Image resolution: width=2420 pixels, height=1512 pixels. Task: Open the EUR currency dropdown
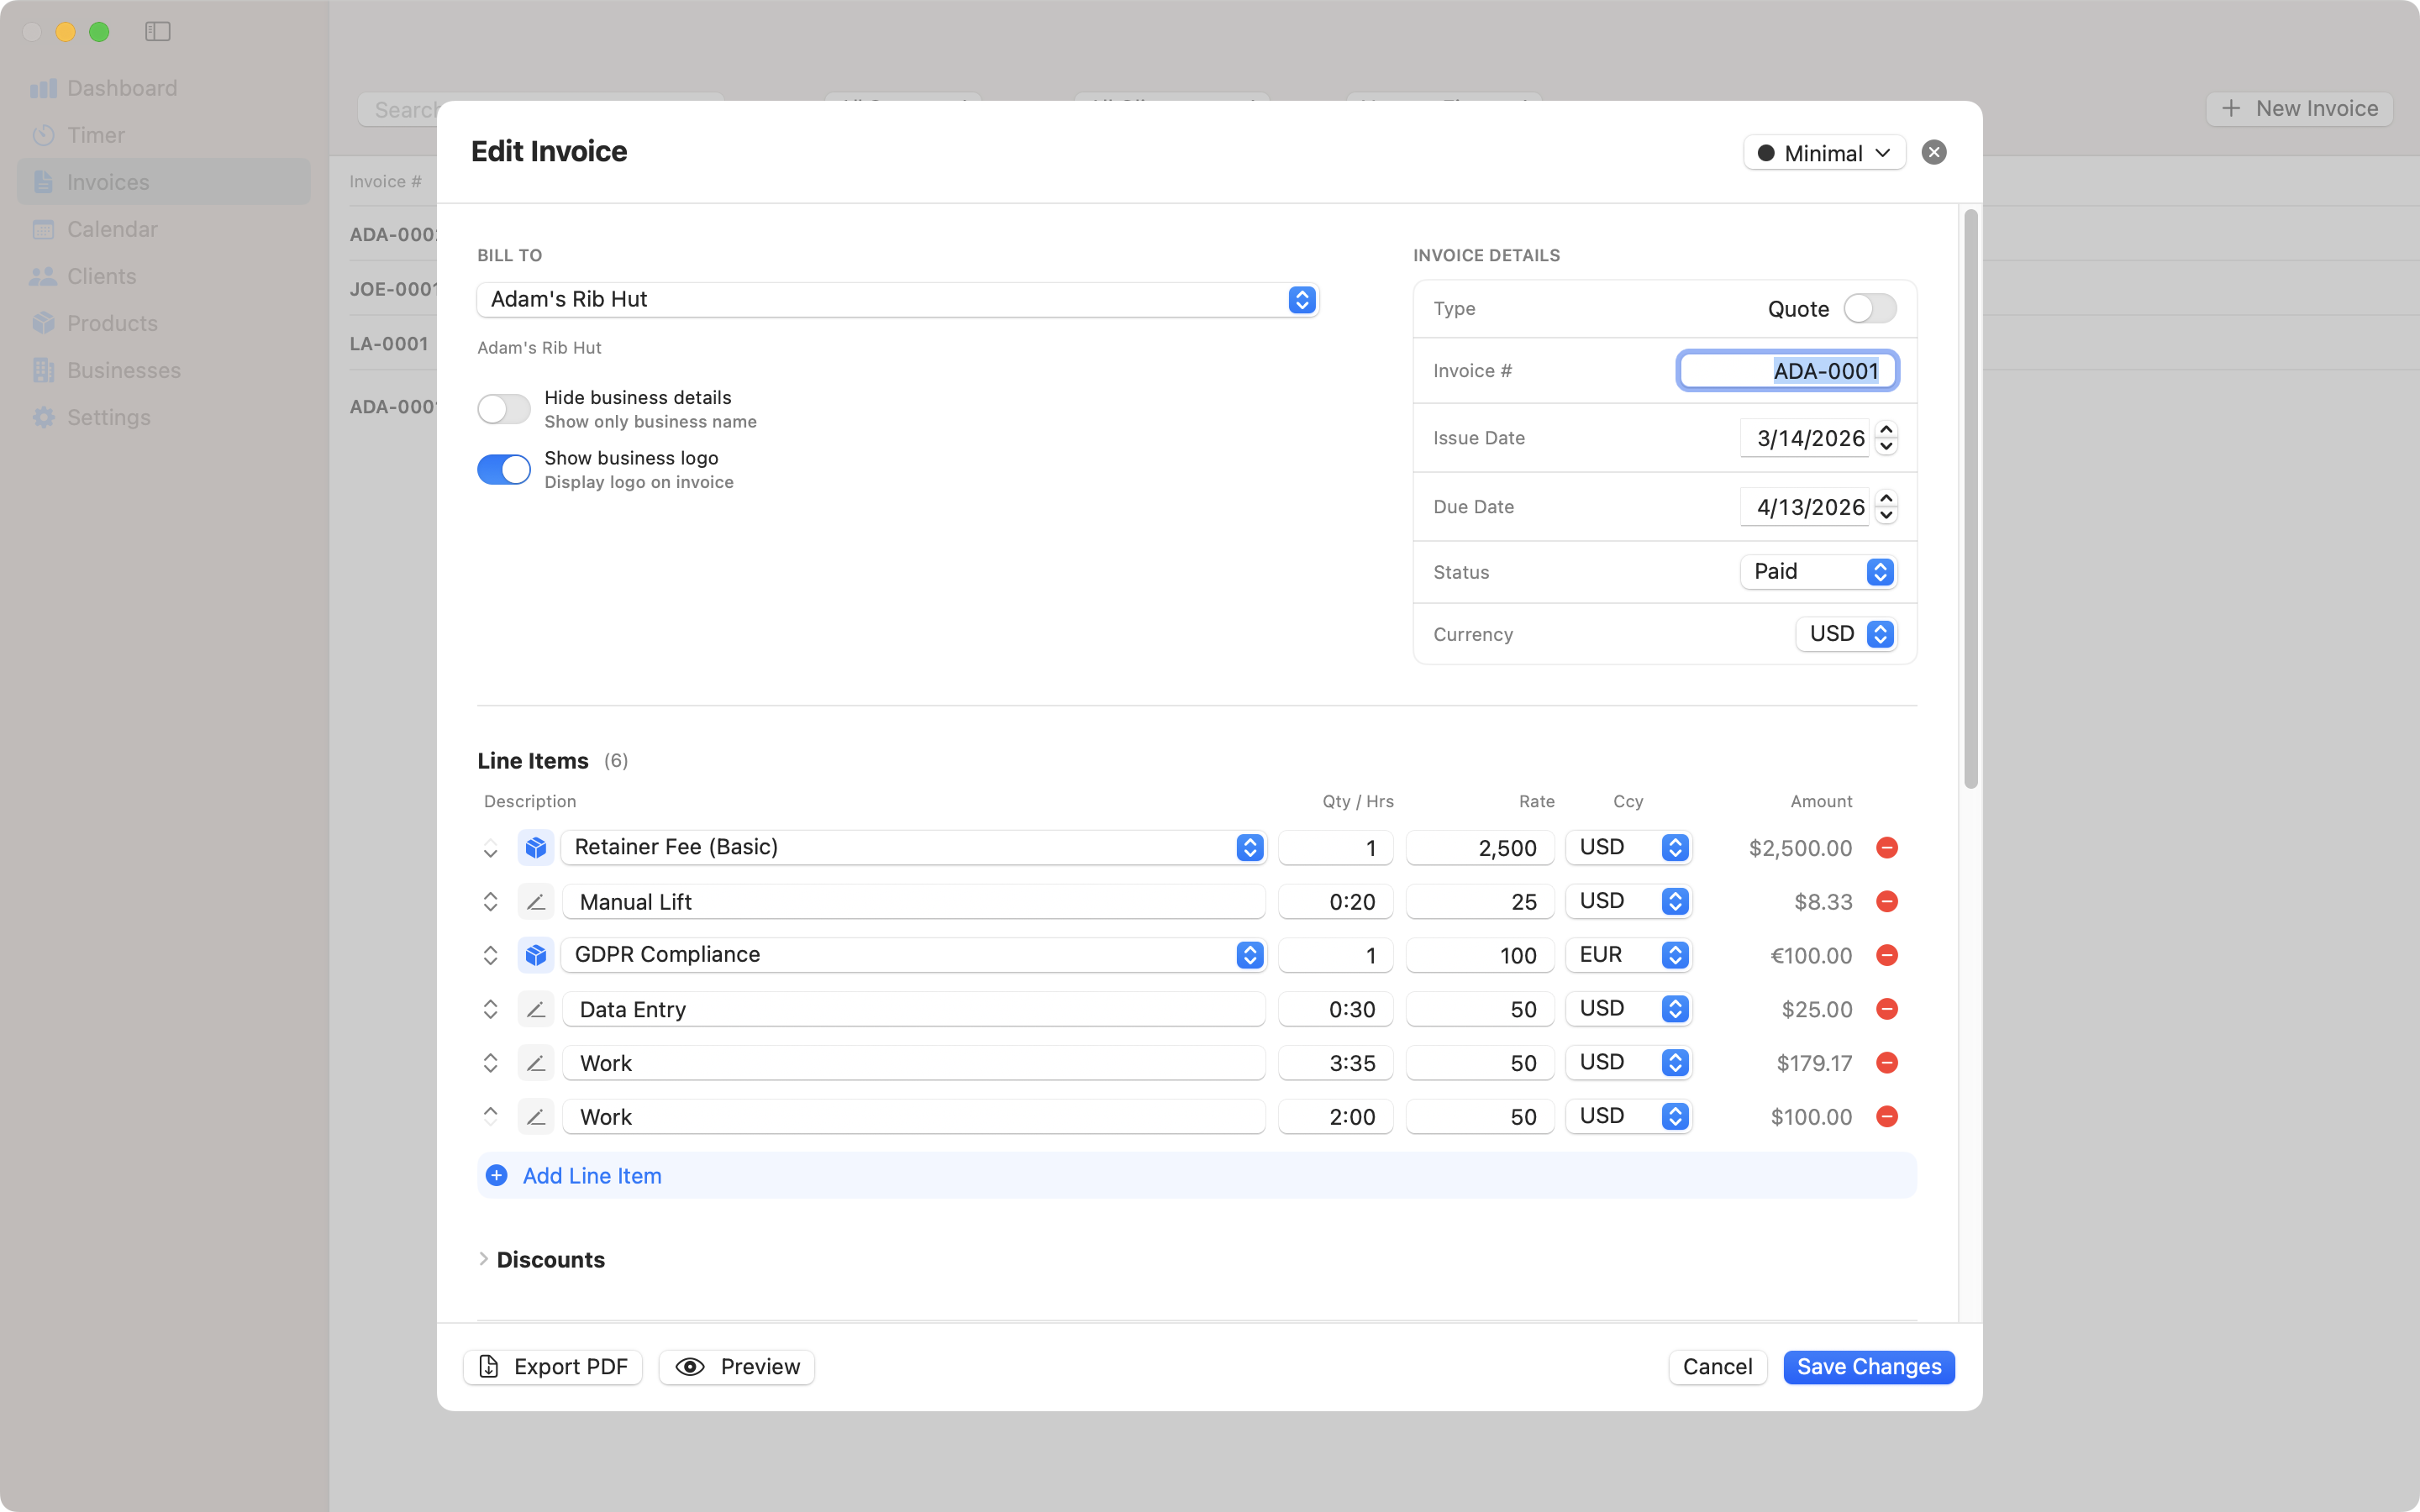(x=1628, y=955)
